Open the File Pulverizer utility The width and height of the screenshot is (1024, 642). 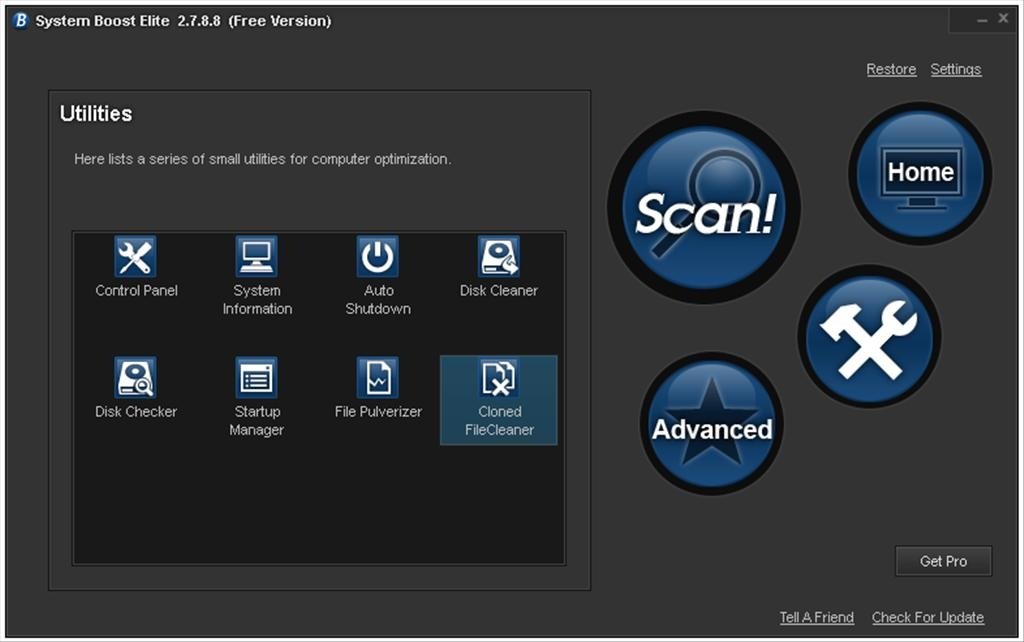tap(377, 388)
